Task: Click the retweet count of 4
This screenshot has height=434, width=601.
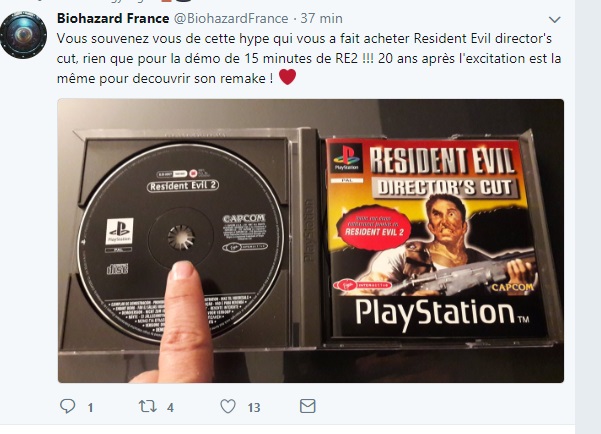Action: click(x=171, y=408)
